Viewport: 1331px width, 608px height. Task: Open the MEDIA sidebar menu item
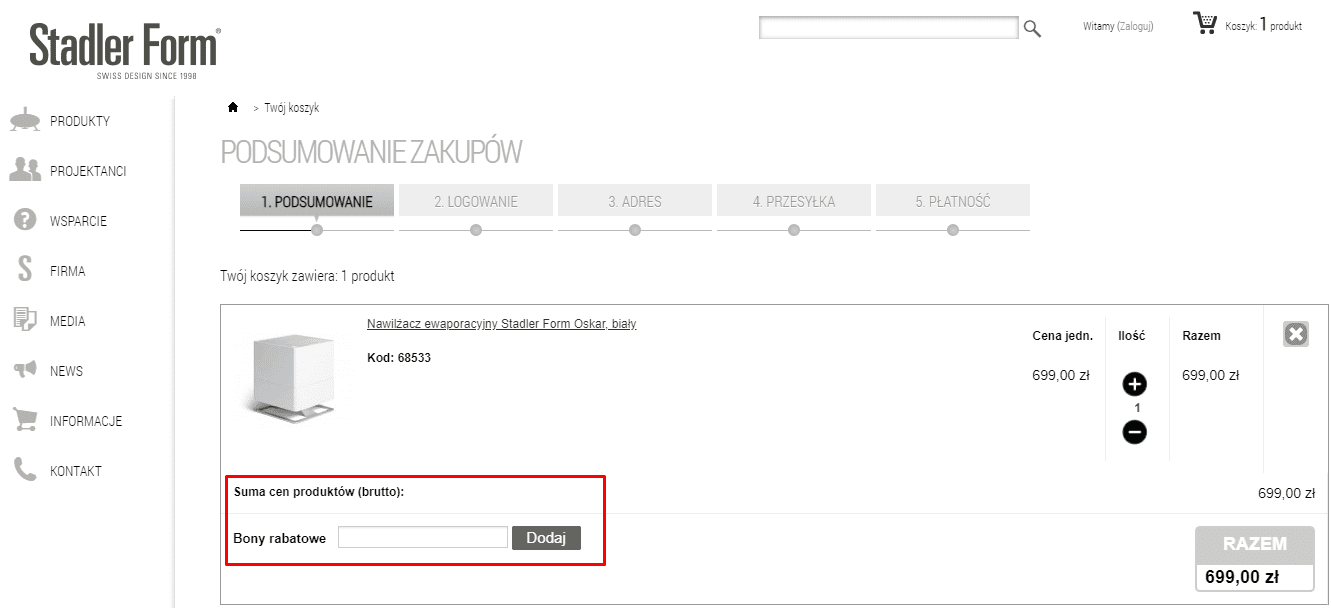(68, 321)
